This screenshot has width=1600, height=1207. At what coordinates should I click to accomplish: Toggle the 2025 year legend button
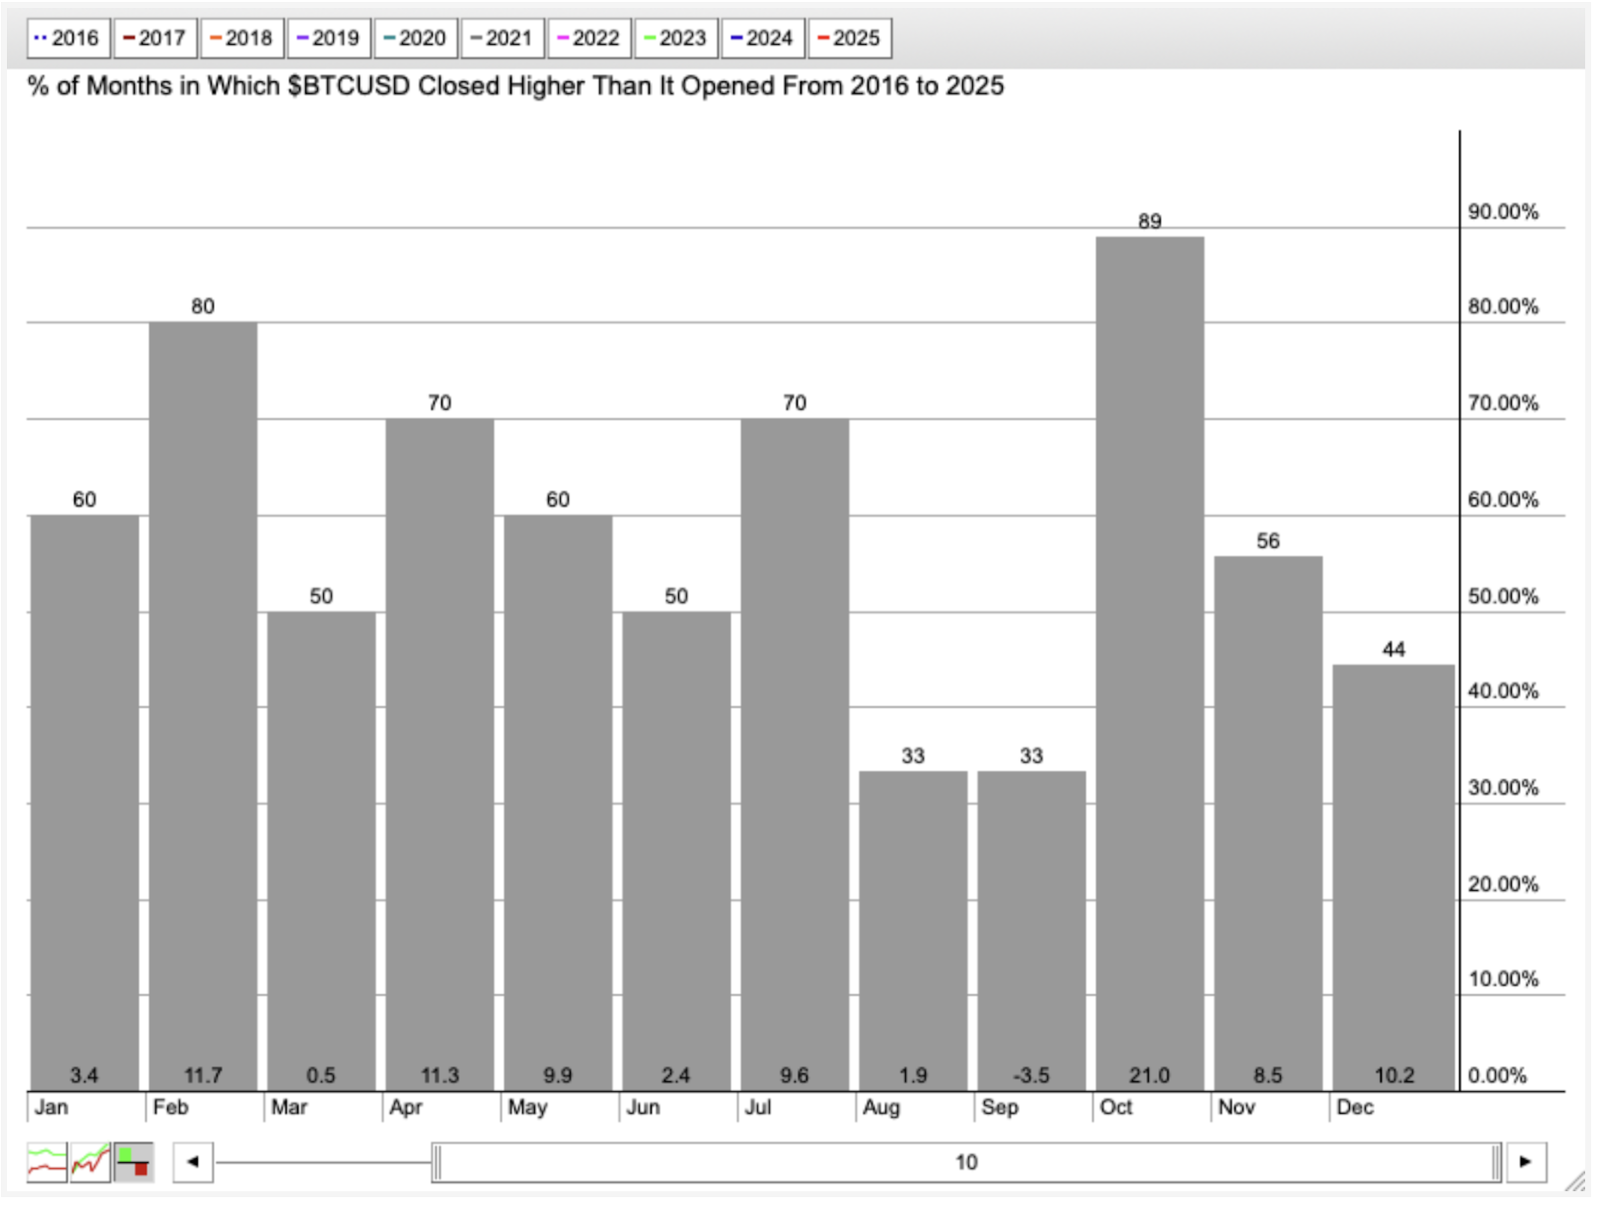click(x=850, y=38)
